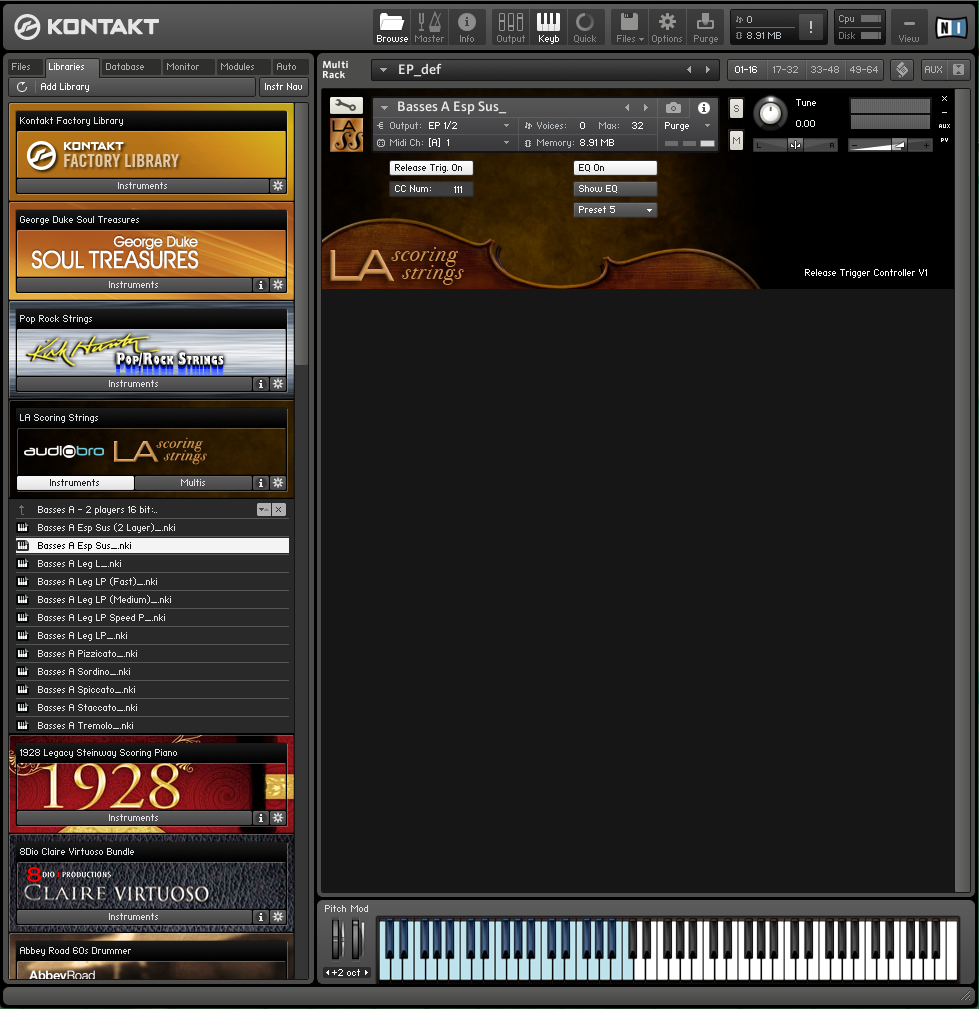Click the keyboard octave shift right arrow
This screenshot has height=1009, width=979.
click(366, 972)
